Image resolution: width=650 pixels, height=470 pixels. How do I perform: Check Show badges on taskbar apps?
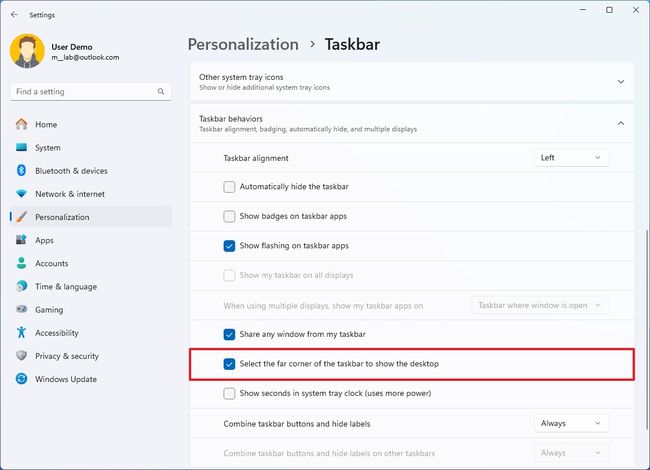(x=230, y=216)
